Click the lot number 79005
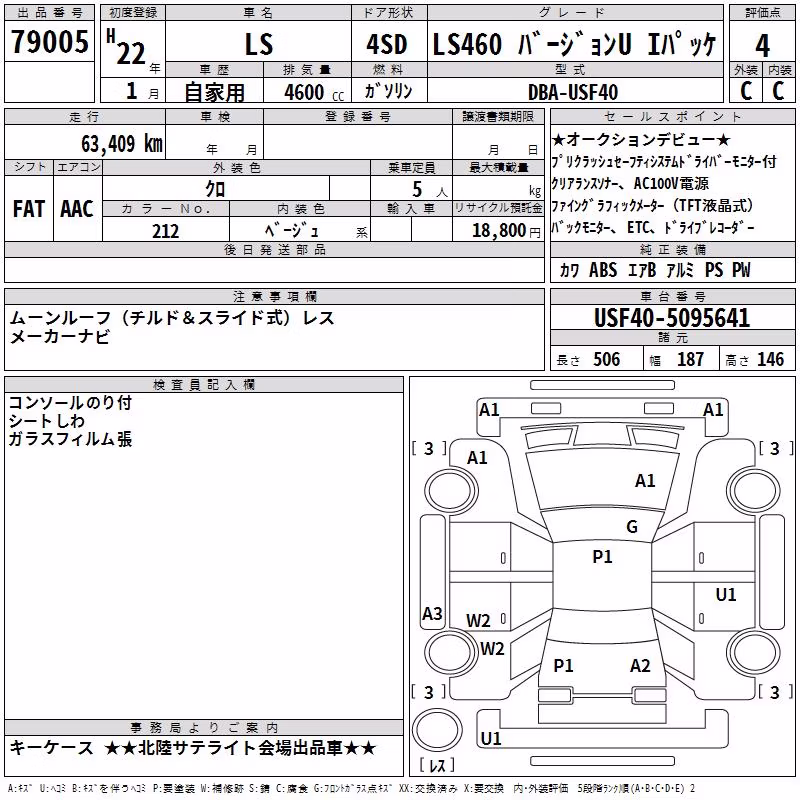The image size is (800, 800). coord(49,42)
